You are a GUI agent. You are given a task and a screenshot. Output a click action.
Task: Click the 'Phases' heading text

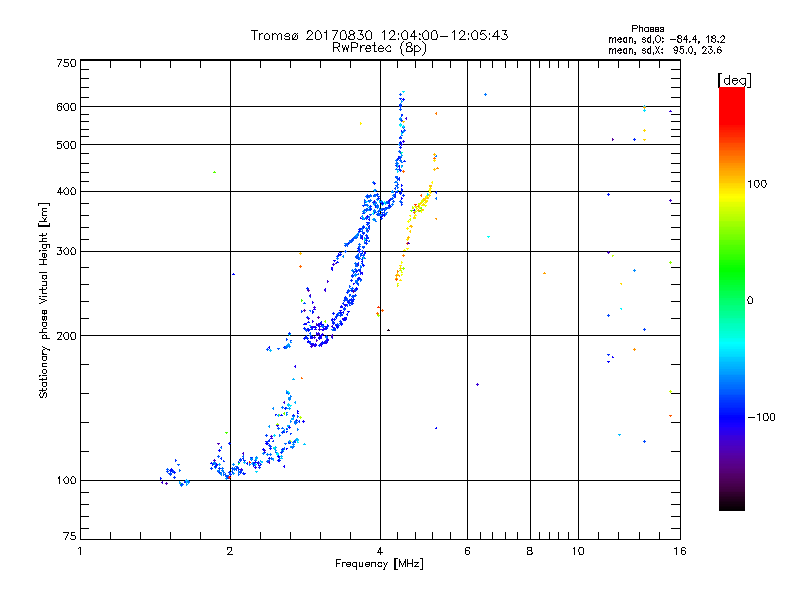[x=647, y=29]
